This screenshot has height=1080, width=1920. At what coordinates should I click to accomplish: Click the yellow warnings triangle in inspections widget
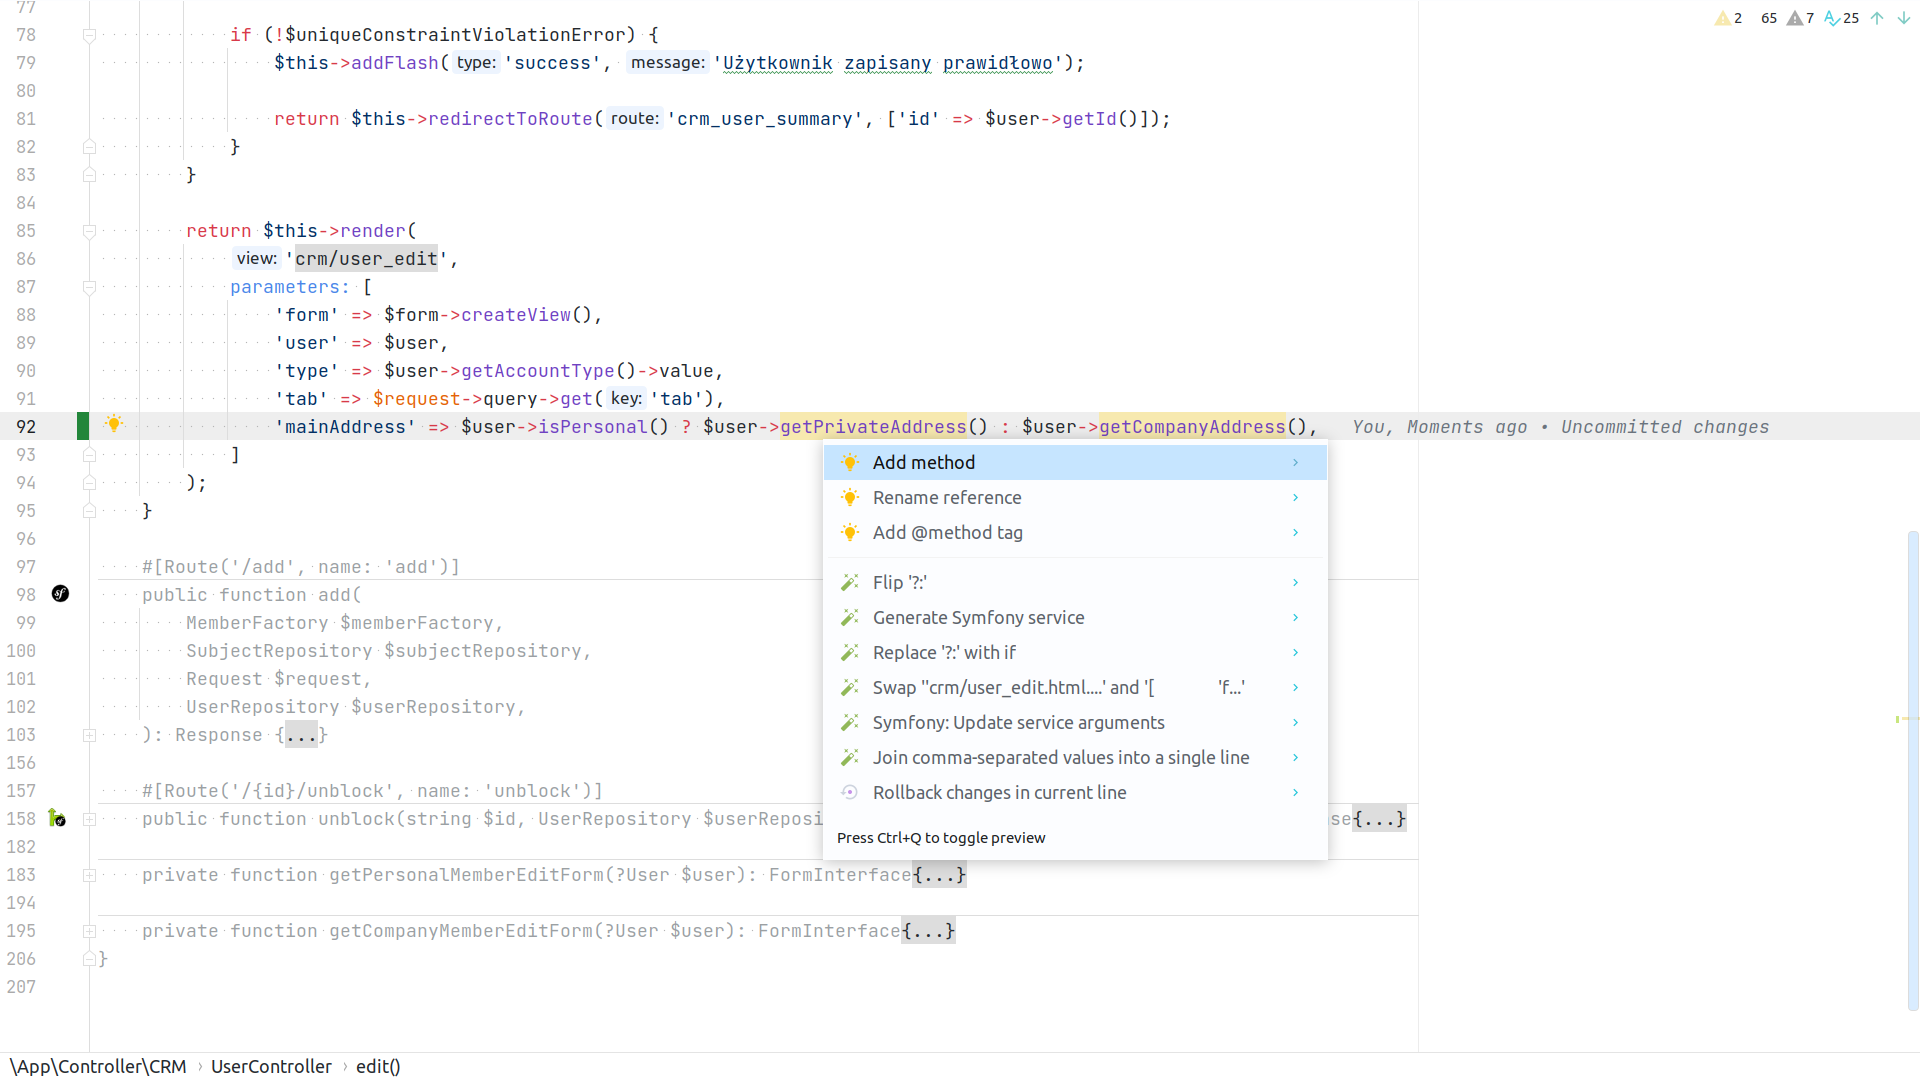(x=1725, y=18)
